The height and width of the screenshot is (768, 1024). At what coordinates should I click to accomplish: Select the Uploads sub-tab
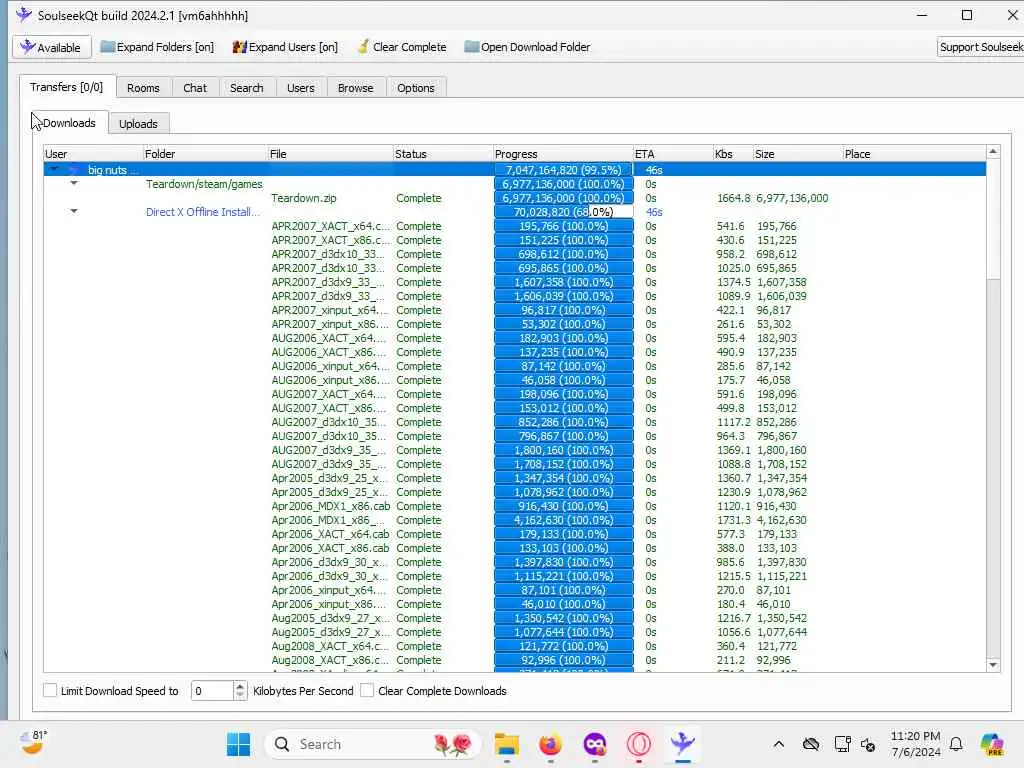138,123
